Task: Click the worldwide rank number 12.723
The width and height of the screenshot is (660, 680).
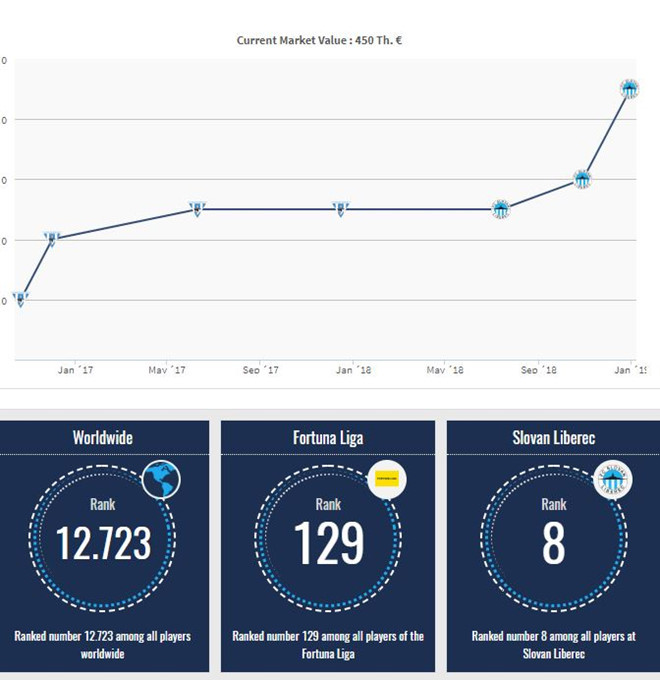Action: pyautogui.click(x=103, y=543)
